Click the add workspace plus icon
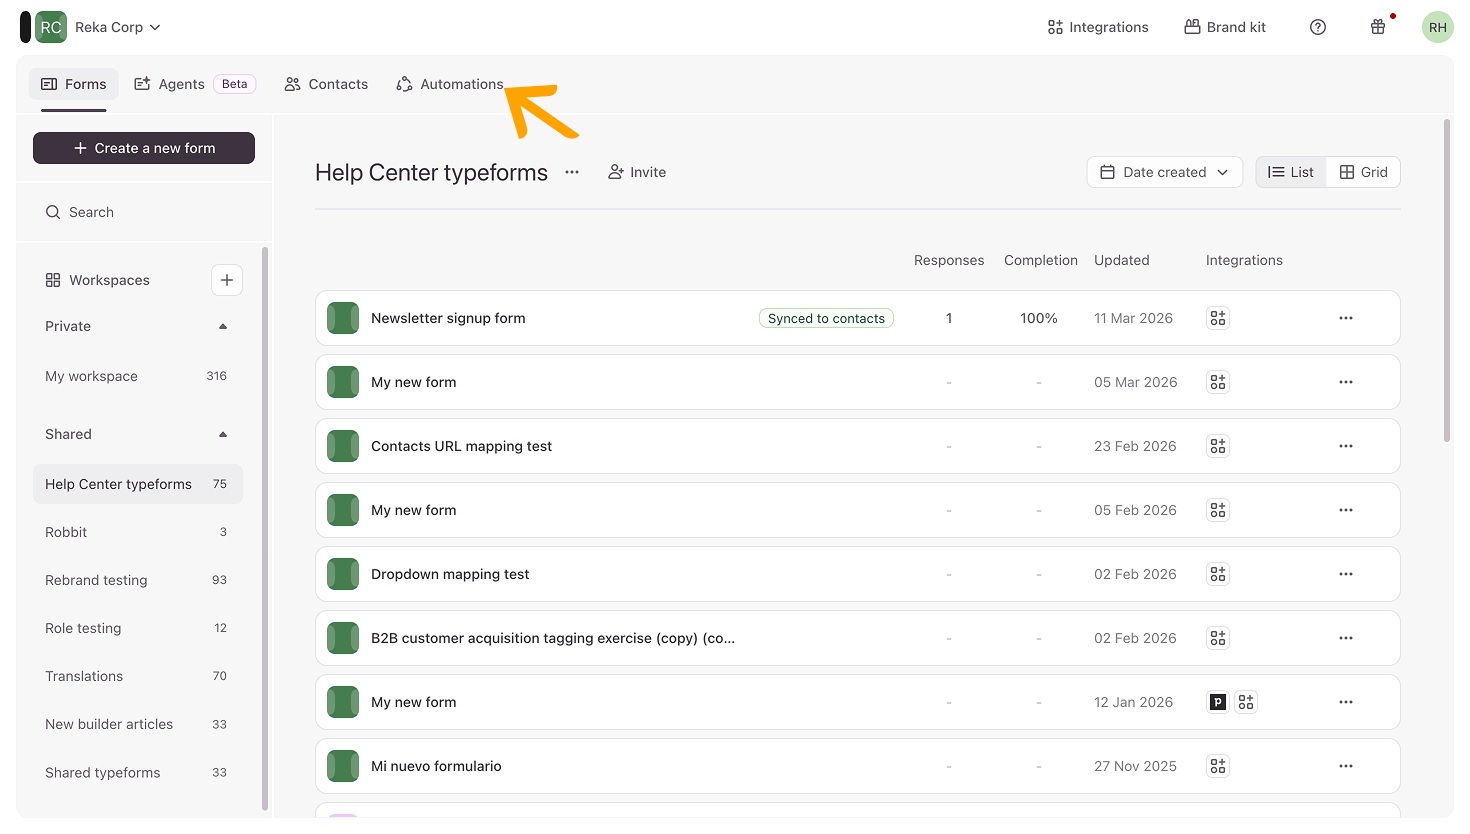 pyautogui.click(x=227, y=280)
